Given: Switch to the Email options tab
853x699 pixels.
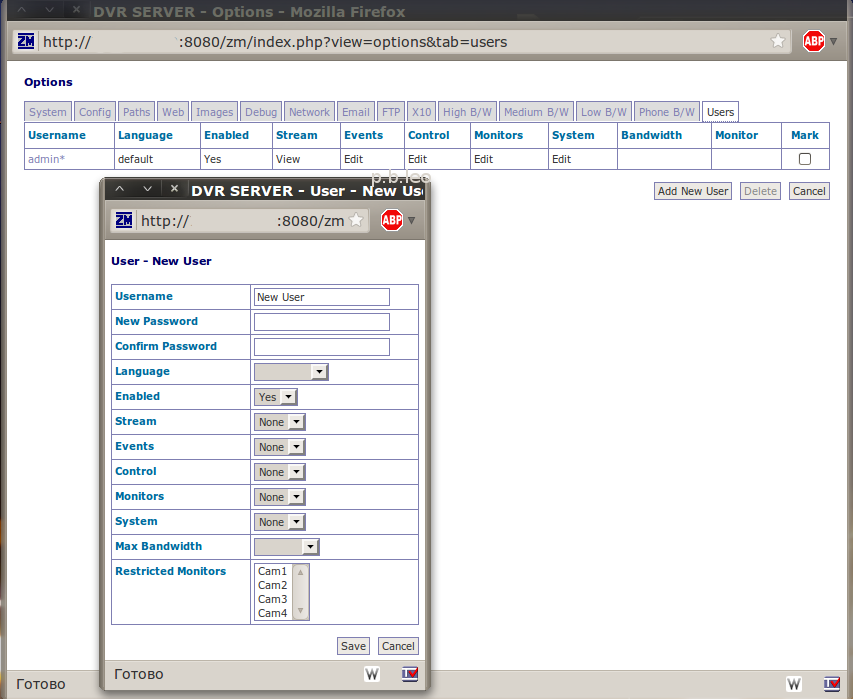Looking at the screenshot, I should point(356,112).
